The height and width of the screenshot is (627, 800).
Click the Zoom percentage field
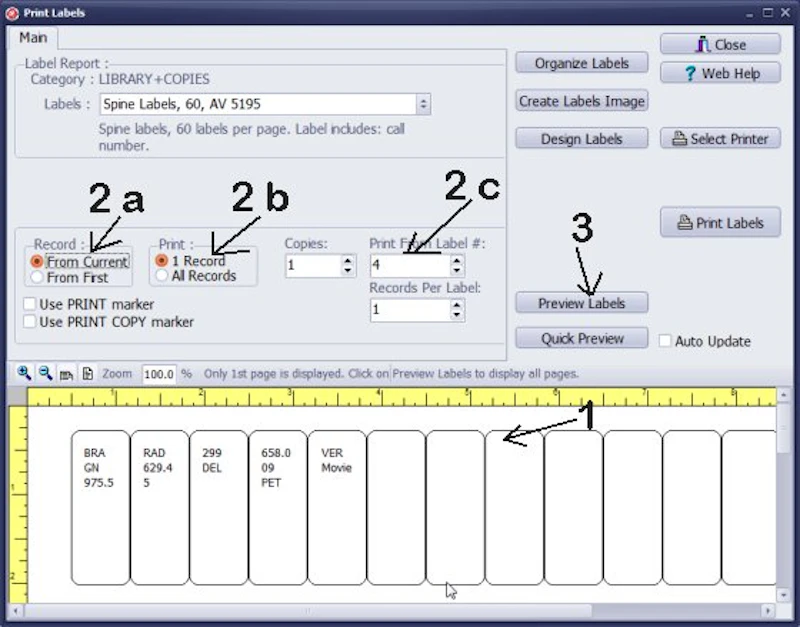(x=159, y=374)
